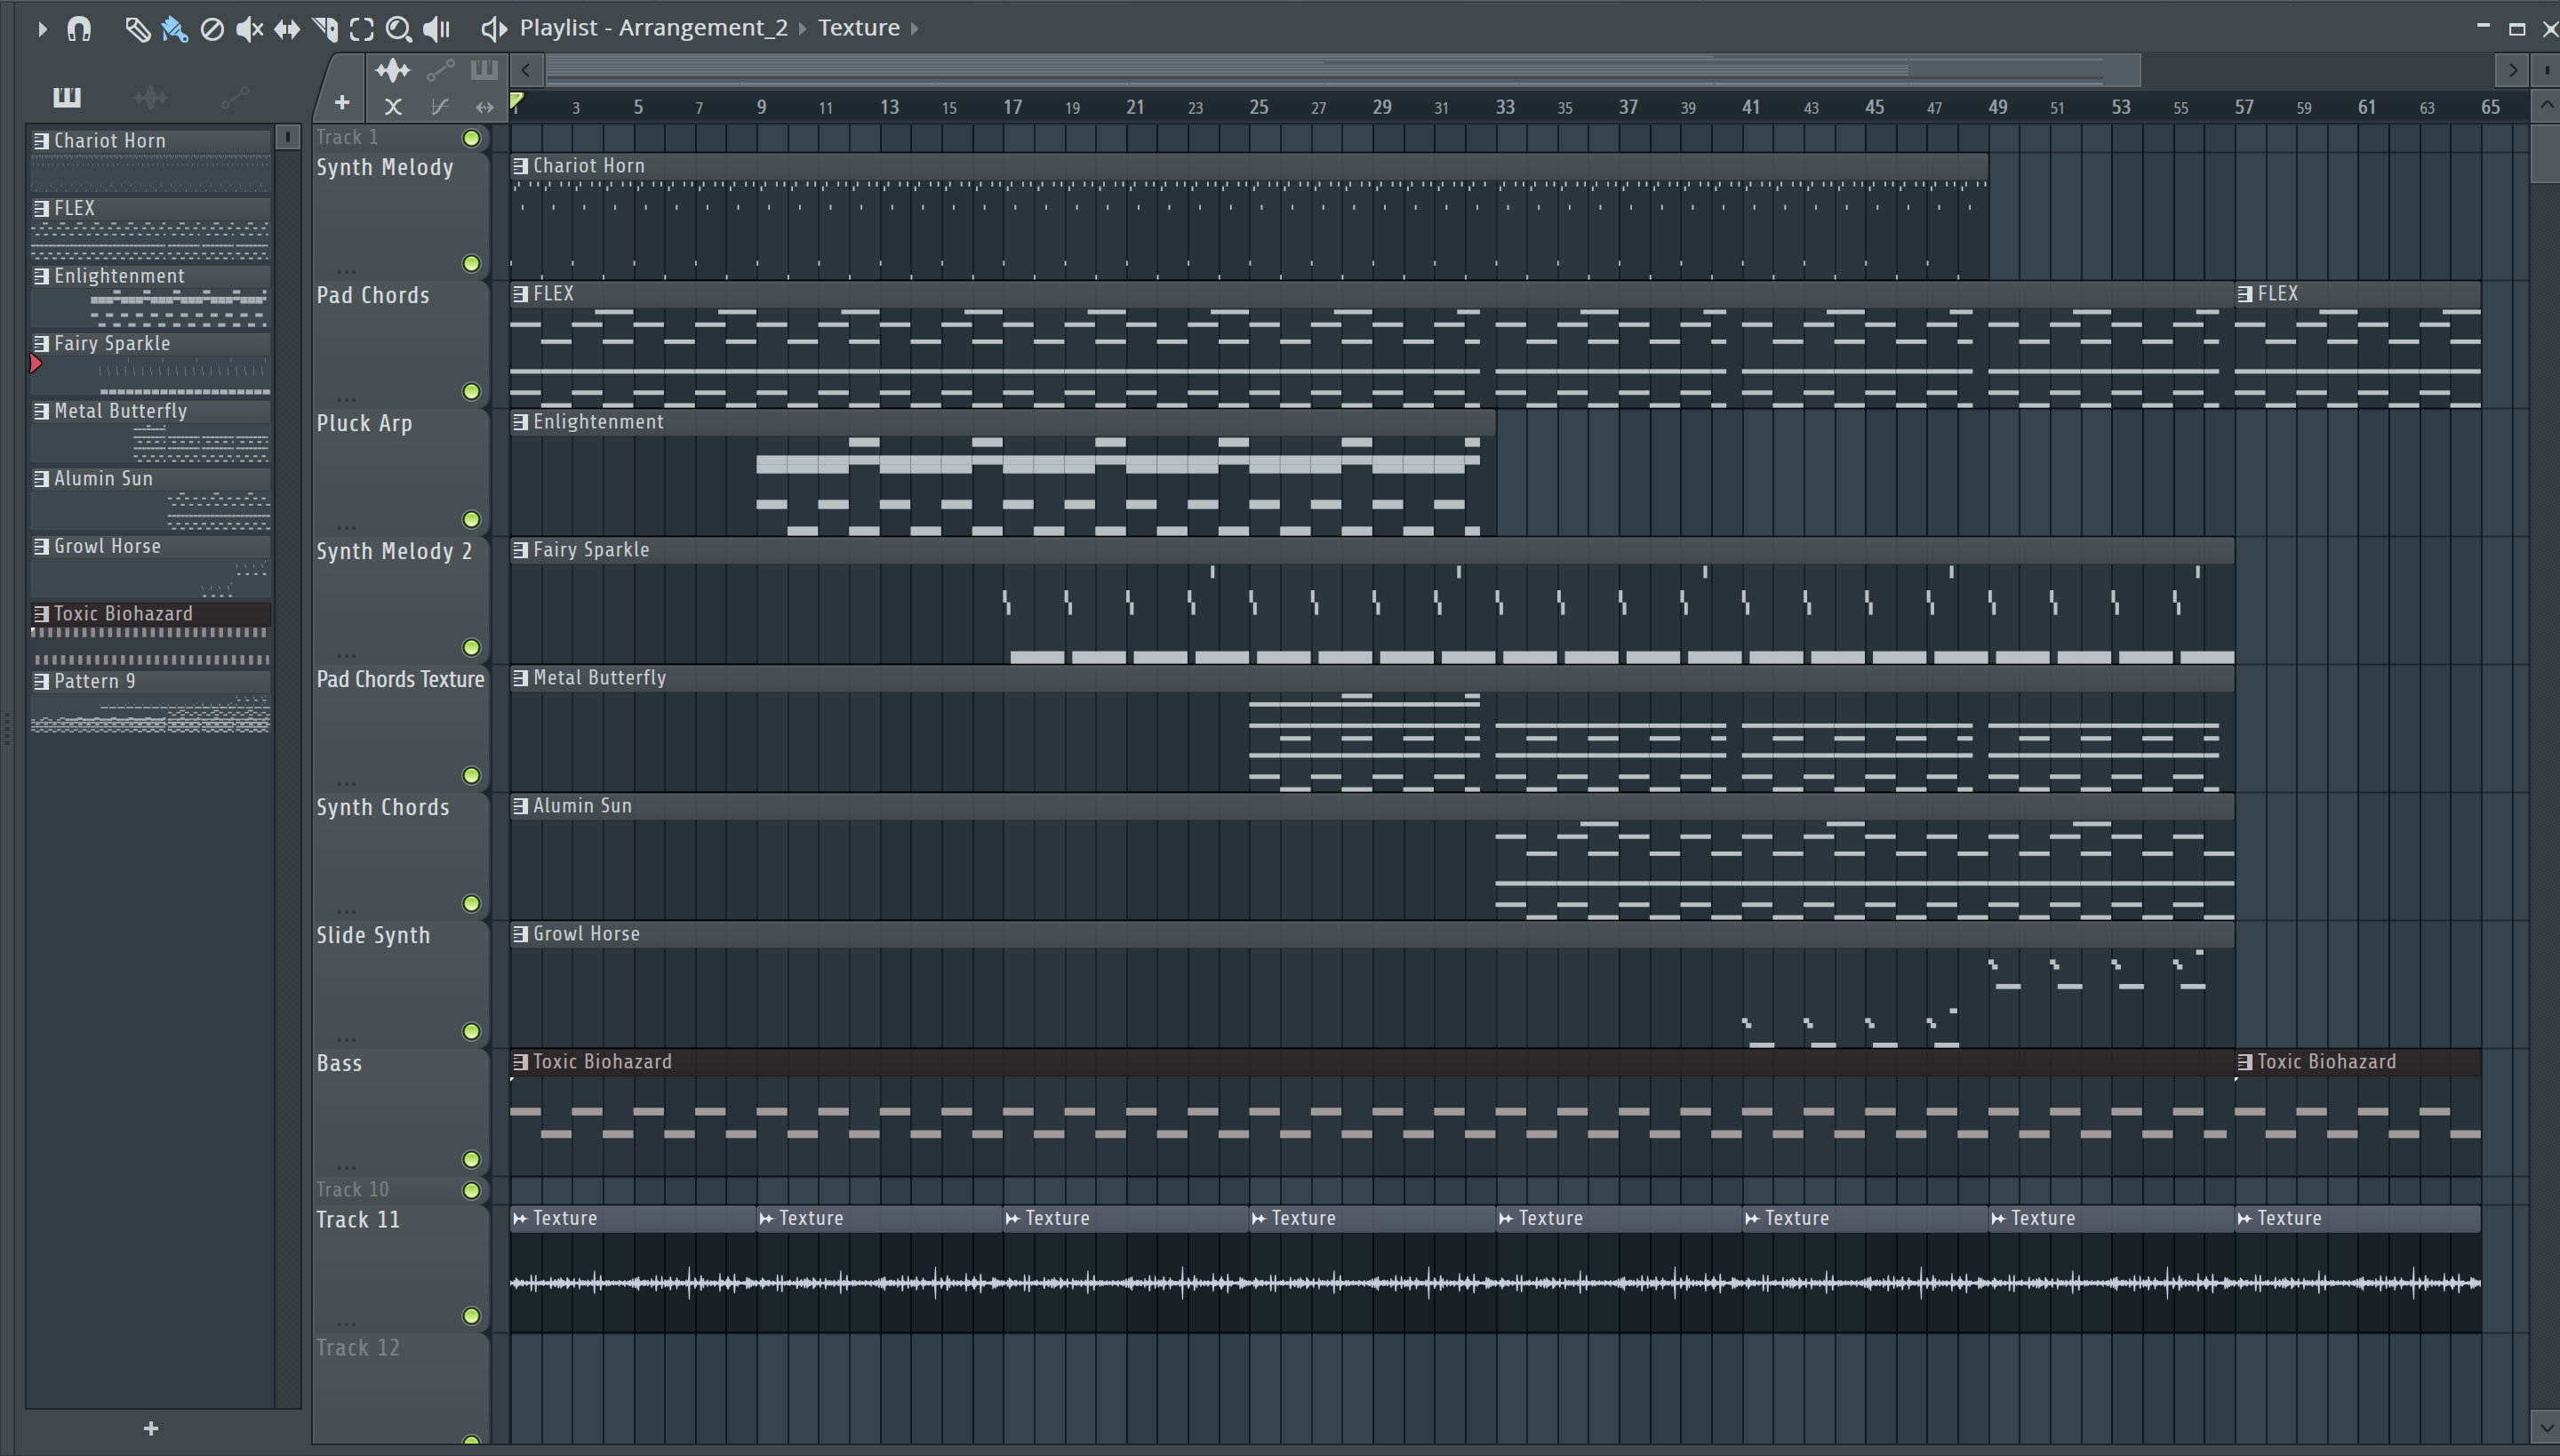Show automation clips in picker panel
Image resolution: width=2560 pixels, height=1456 pixels.
pos(235,97)
